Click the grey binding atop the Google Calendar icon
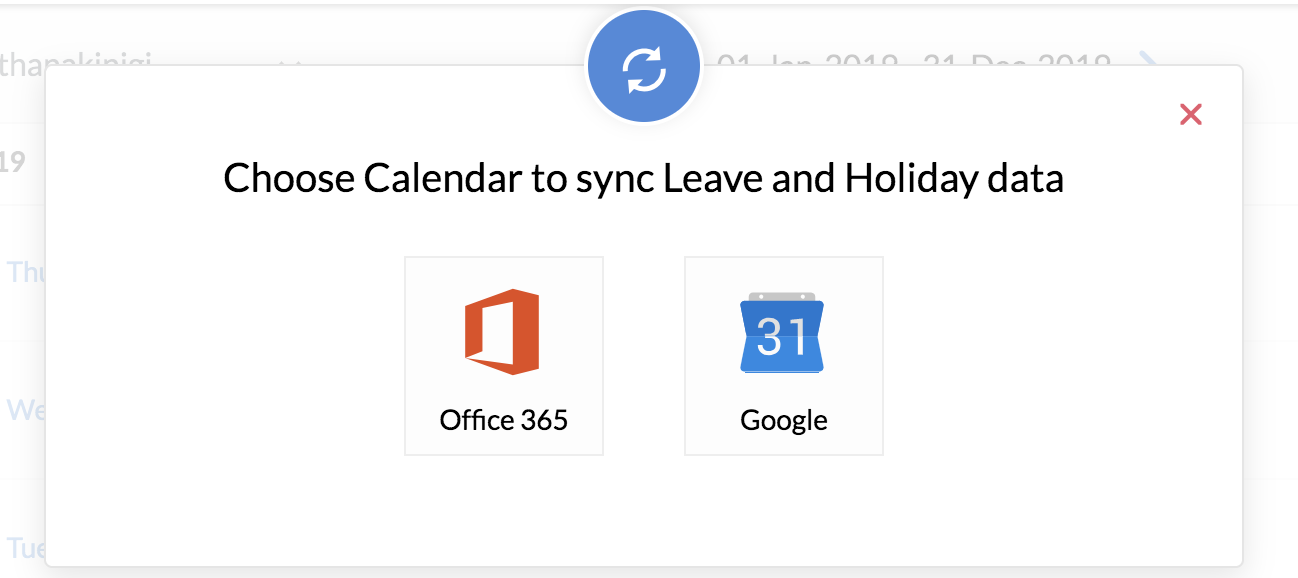 pos(782,297)
